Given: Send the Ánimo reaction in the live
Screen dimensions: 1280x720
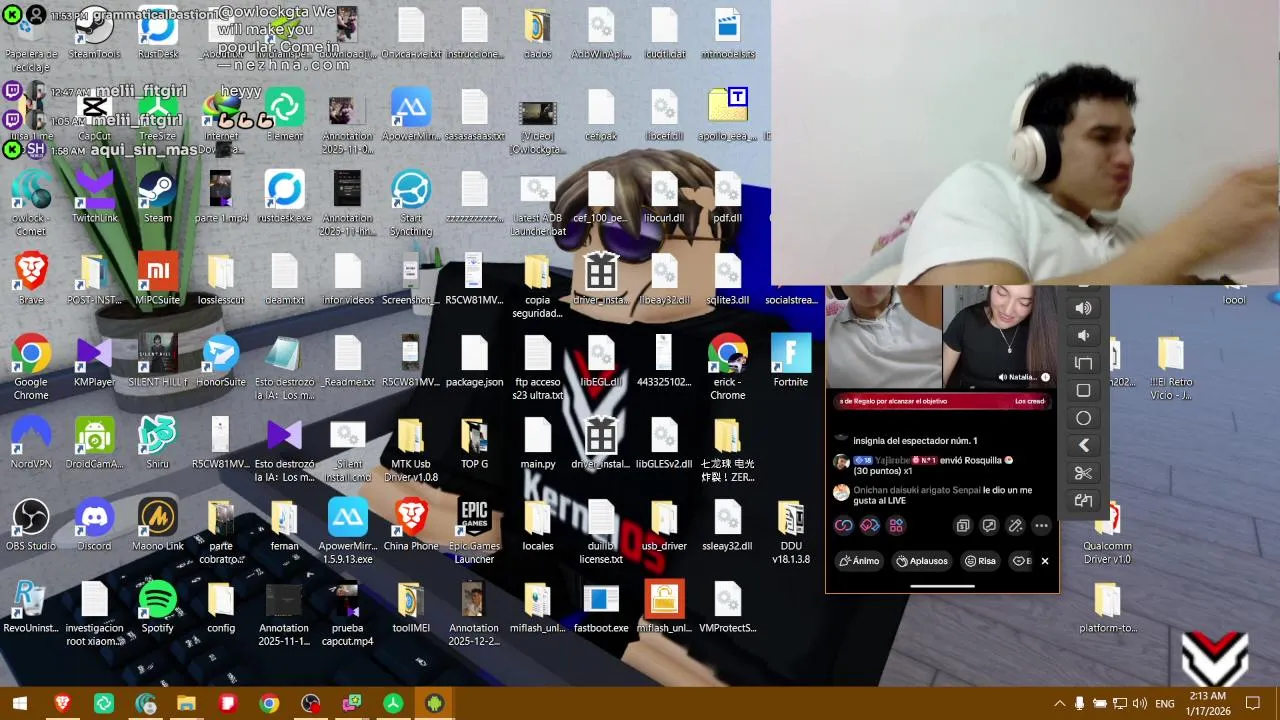Looking at the screenshot, I should click(x=860, y=561).
